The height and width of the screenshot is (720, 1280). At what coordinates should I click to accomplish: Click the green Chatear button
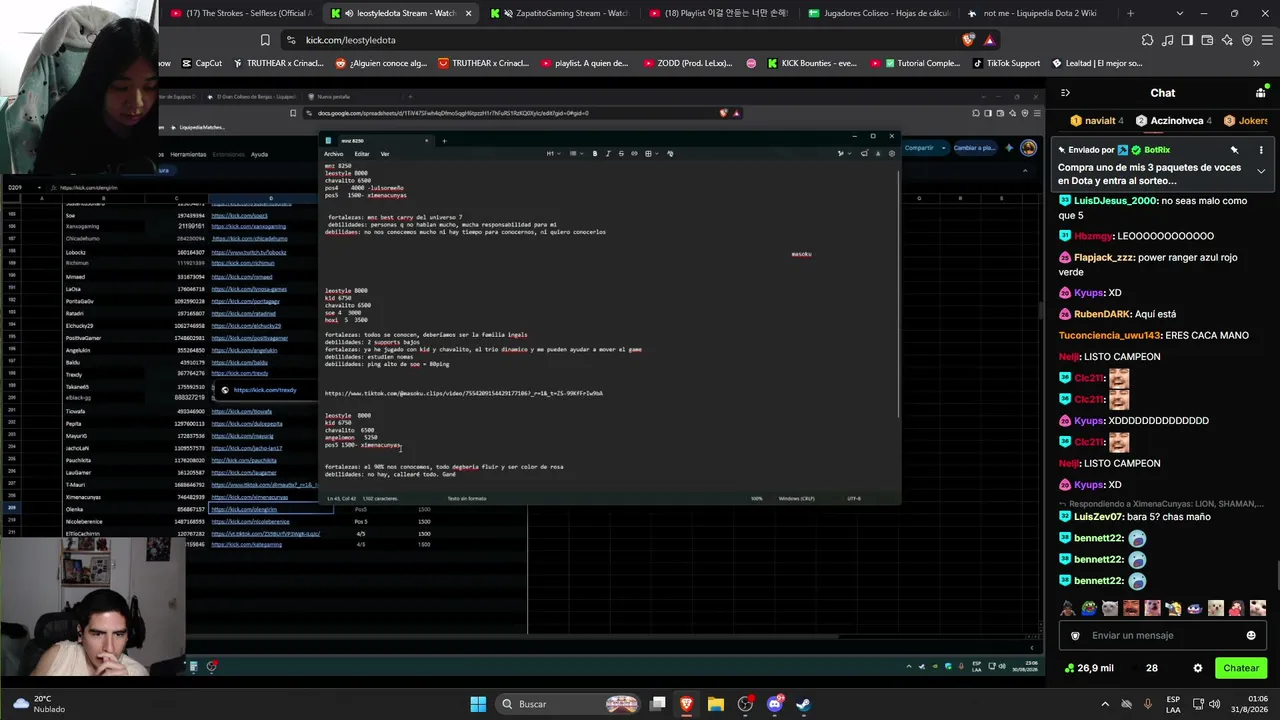[x=1241, y=668]
